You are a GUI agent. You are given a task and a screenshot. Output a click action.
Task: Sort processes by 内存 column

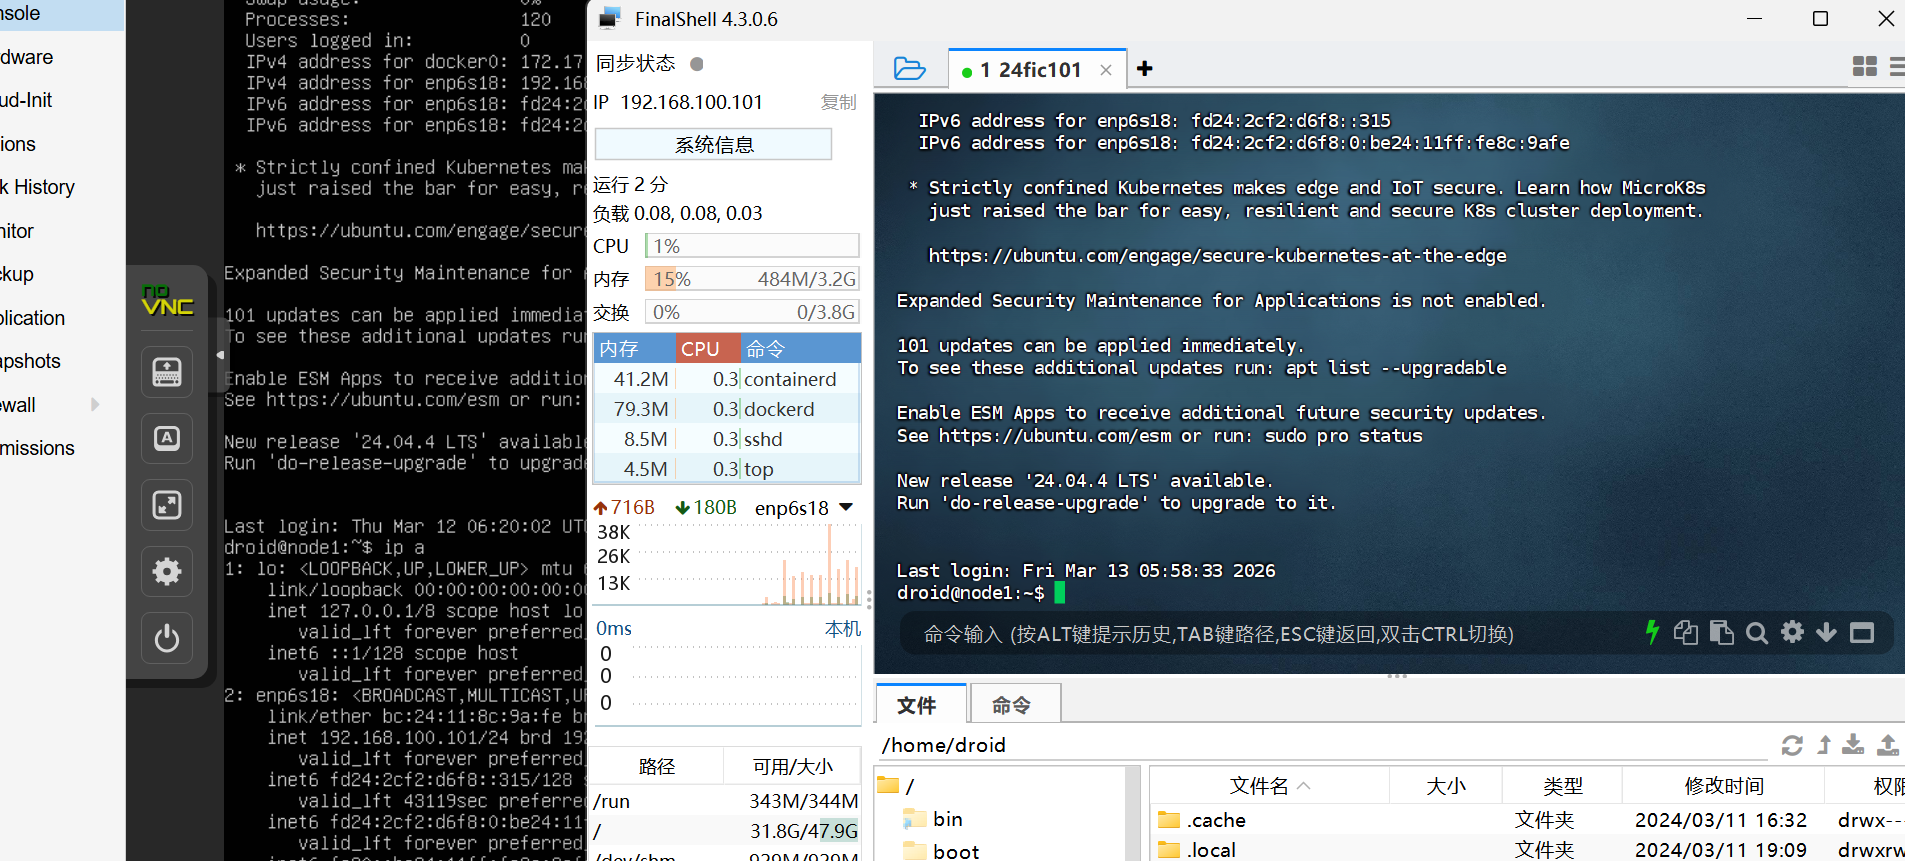pos(634,348)
